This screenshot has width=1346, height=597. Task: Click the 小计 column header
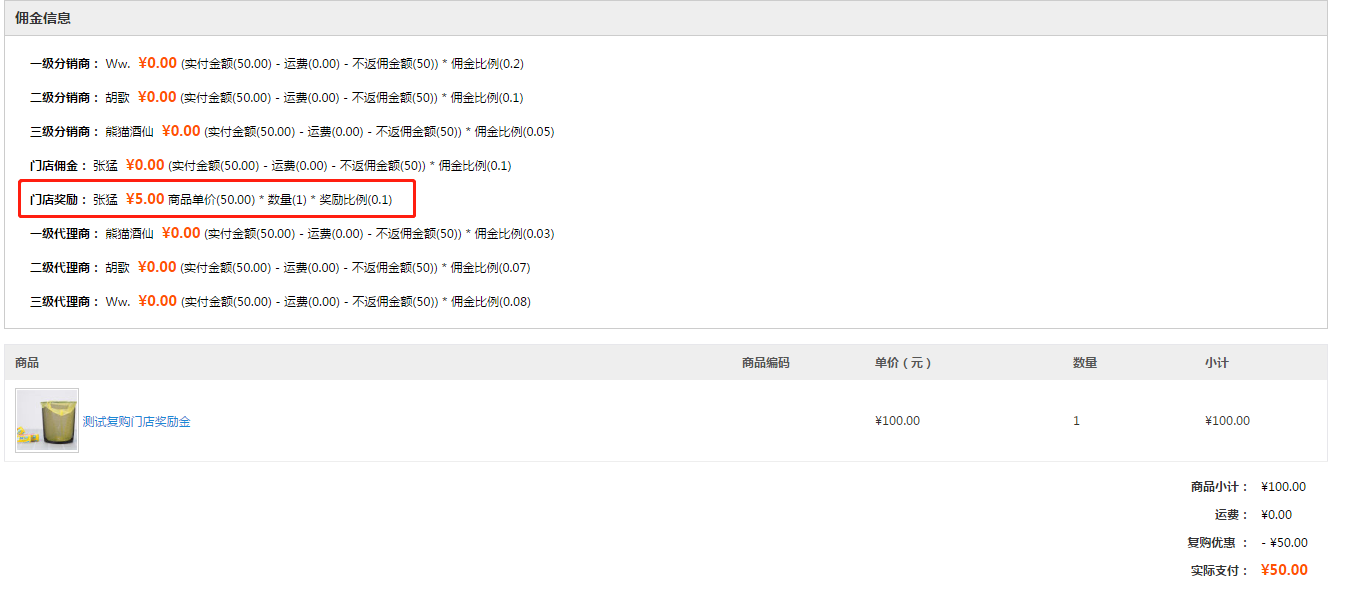click(1217, 362)
